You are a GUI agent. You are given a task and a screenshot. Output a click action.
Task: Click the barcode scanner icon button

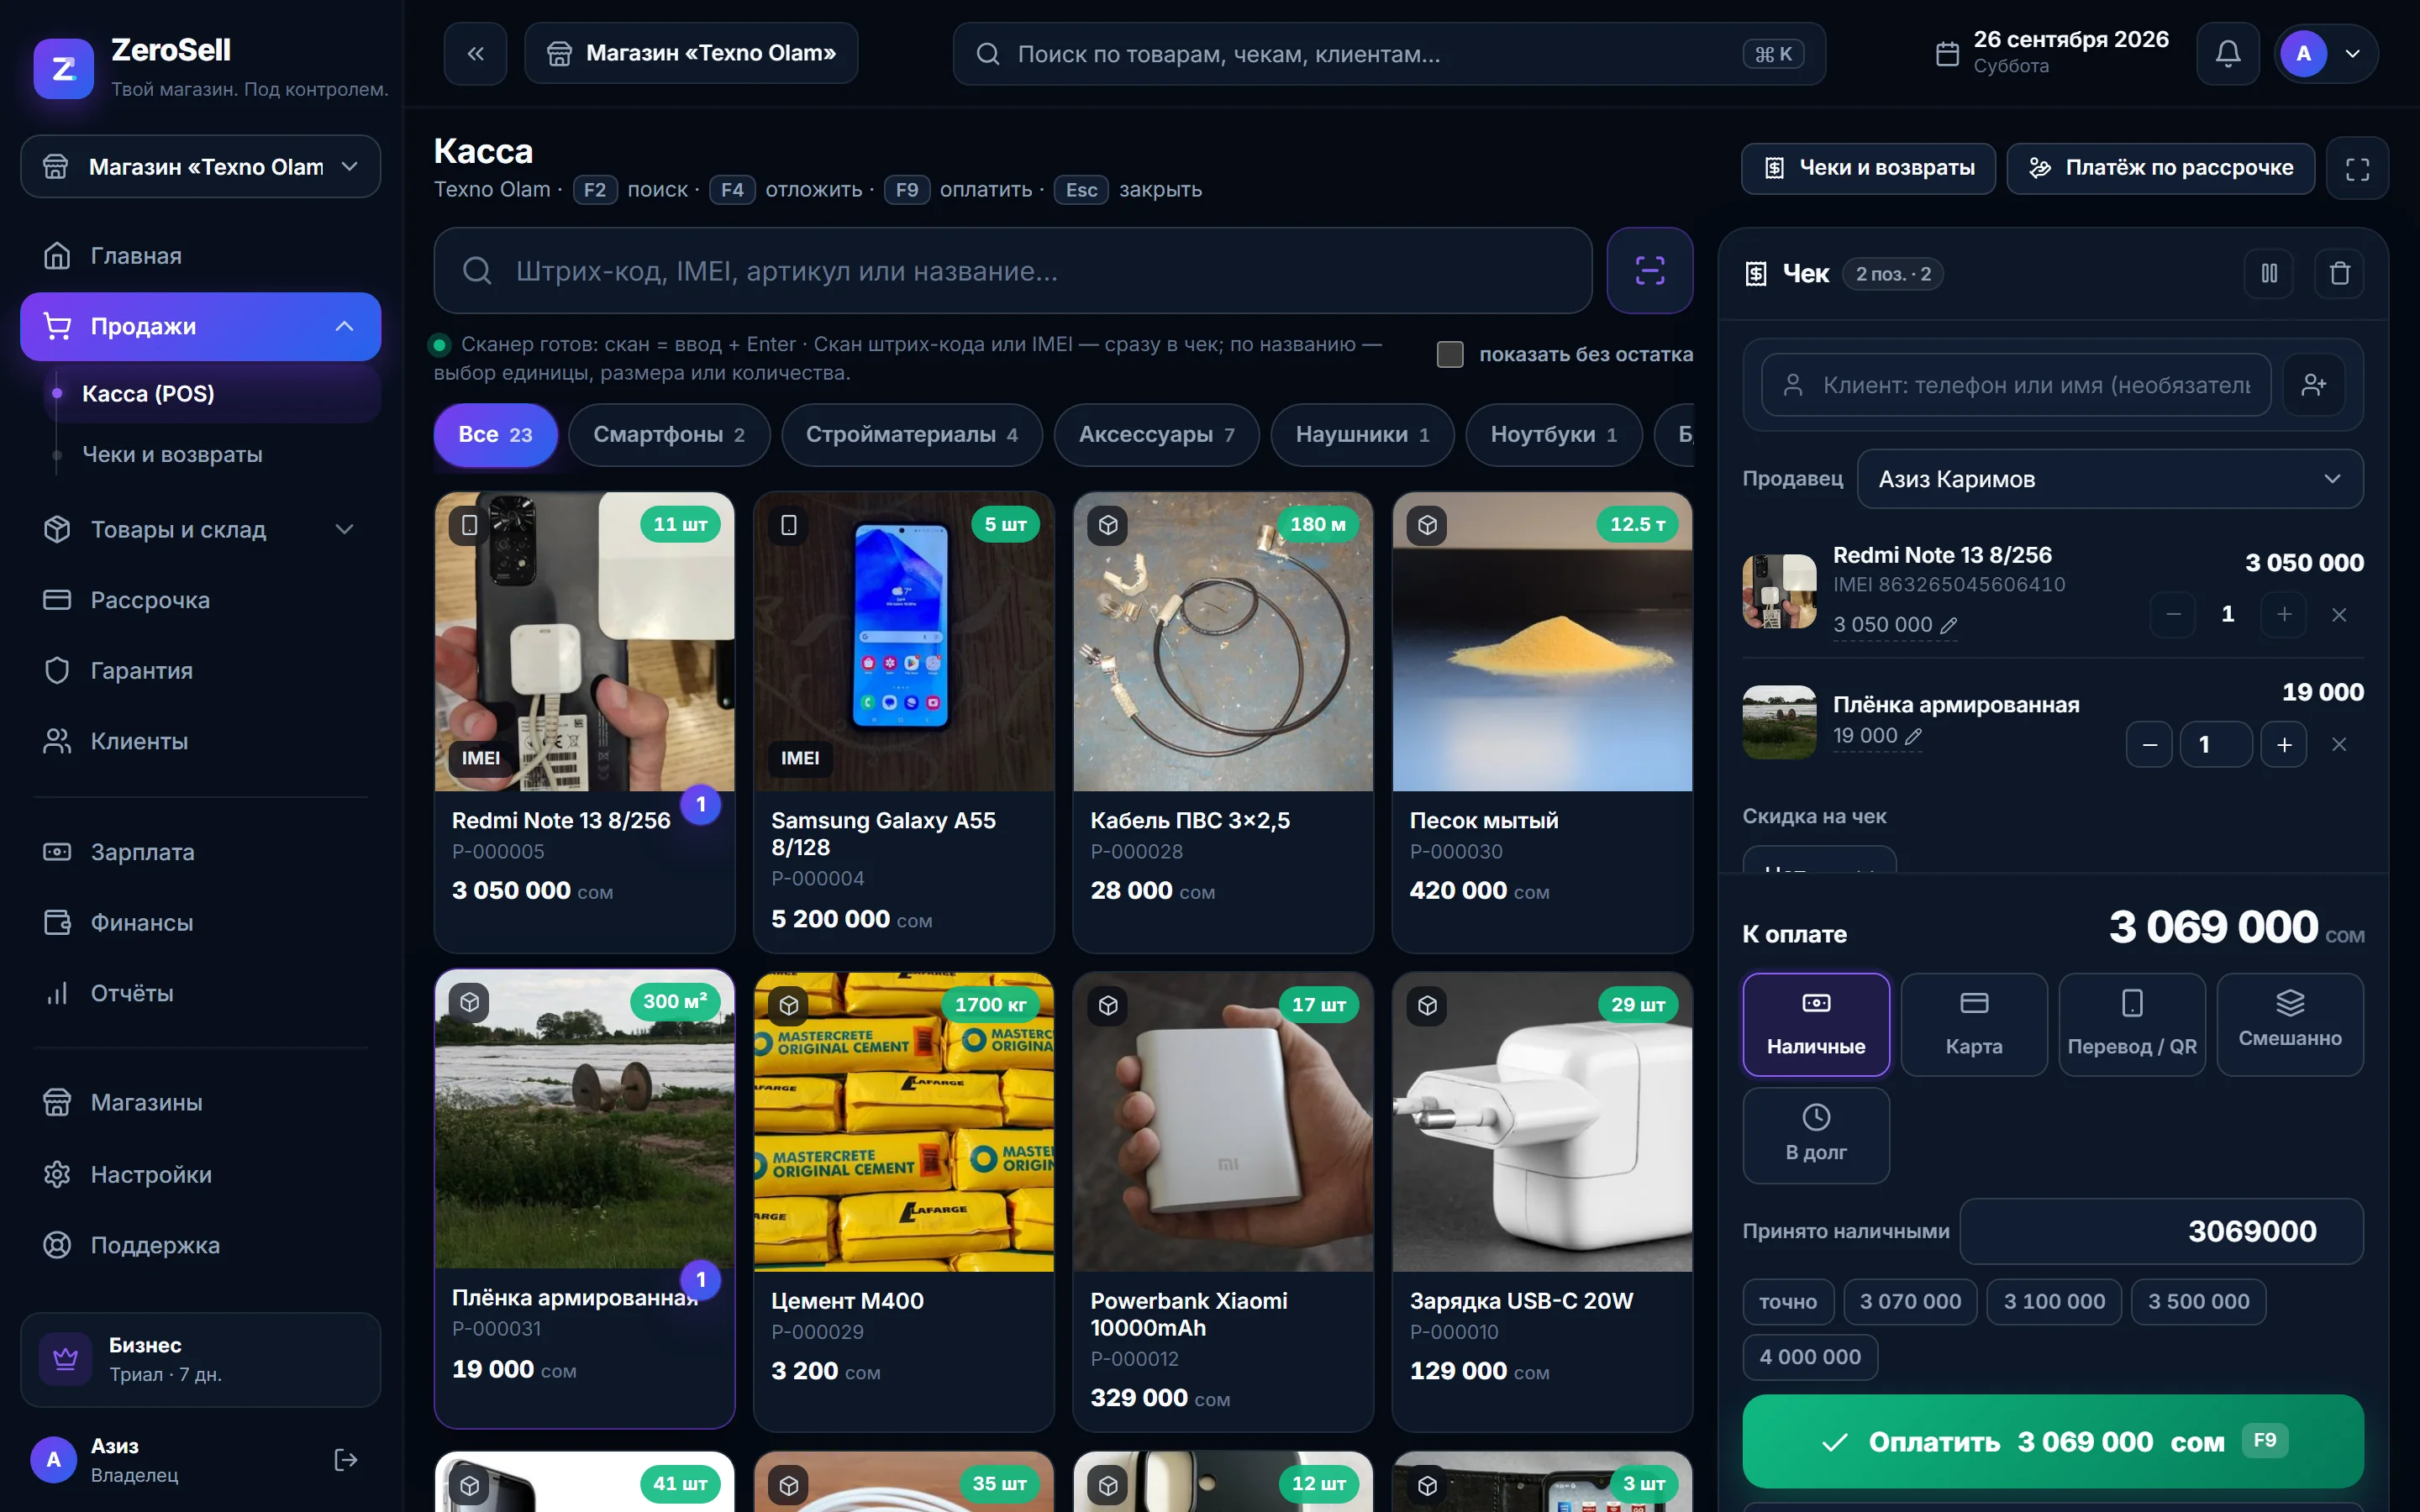point(1649,271)
